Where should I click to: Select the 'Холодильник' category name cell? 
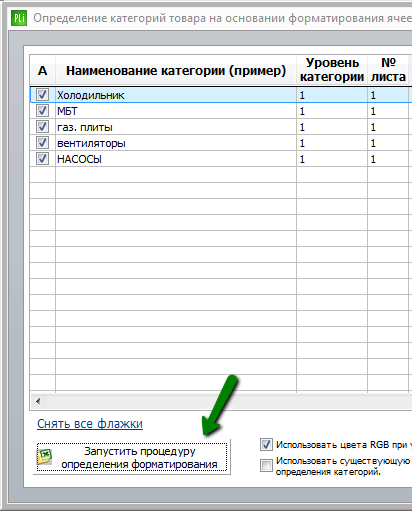[176, 95]
